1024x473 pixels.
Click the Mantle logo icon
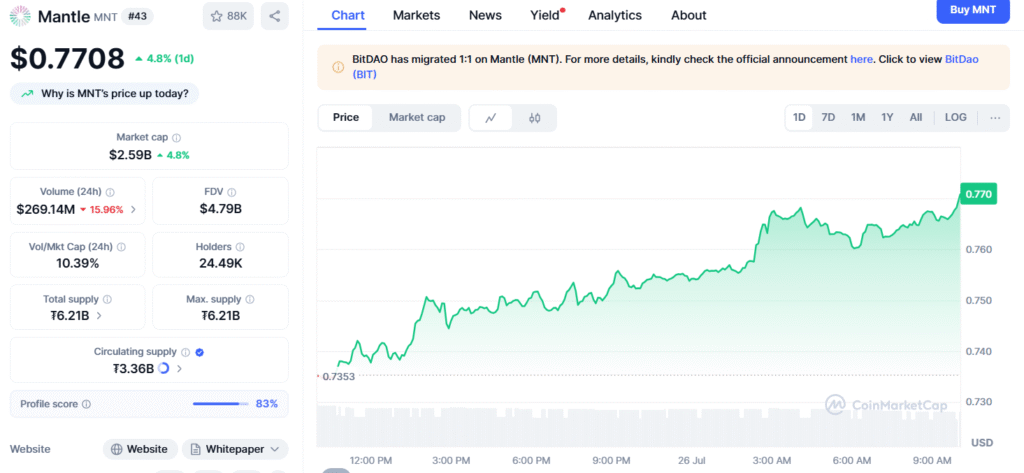(x=20, y=16)
